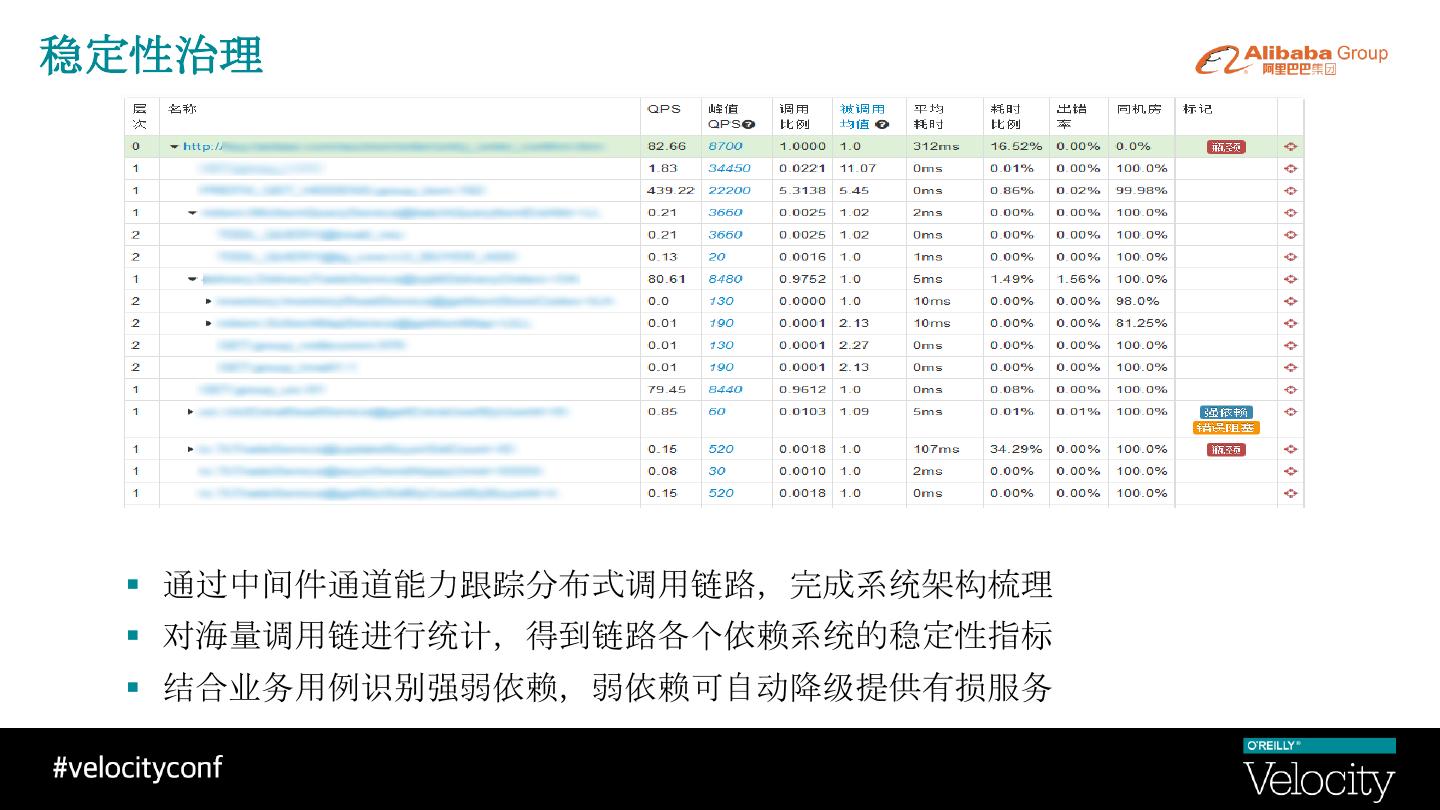Expand the row with 81.25% same-room rate
The height and width of the screenshot is (810, 1440).
click(x=209, y=323)
